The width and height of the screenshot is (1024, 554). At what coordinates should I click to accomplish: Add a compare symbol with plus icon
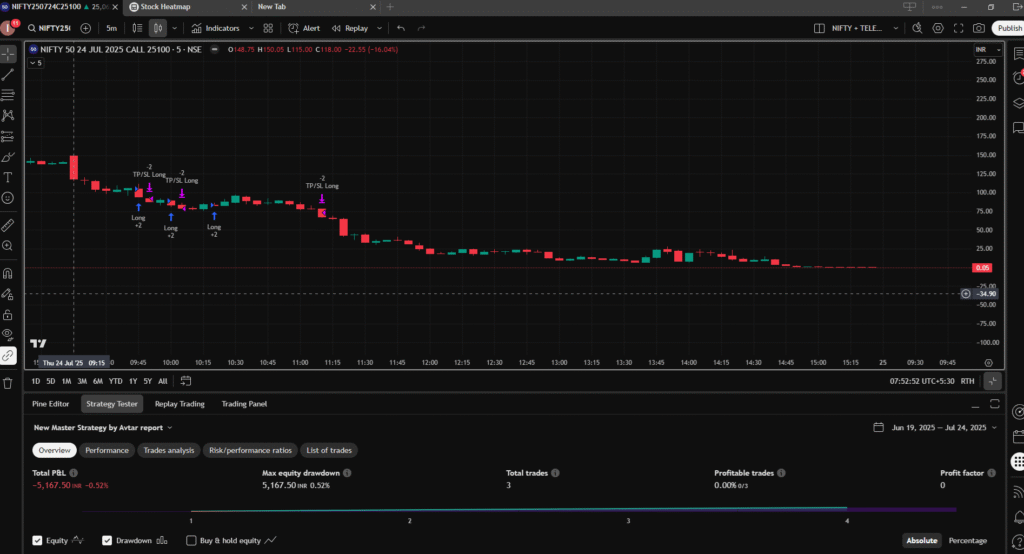(x=86, y=28)
